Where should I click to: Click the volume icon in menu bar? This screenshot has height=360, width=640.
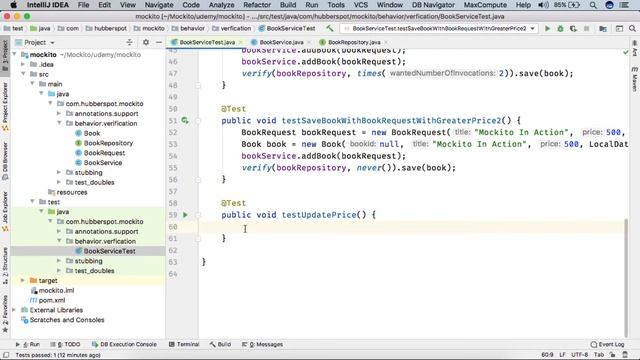[543, 5]
